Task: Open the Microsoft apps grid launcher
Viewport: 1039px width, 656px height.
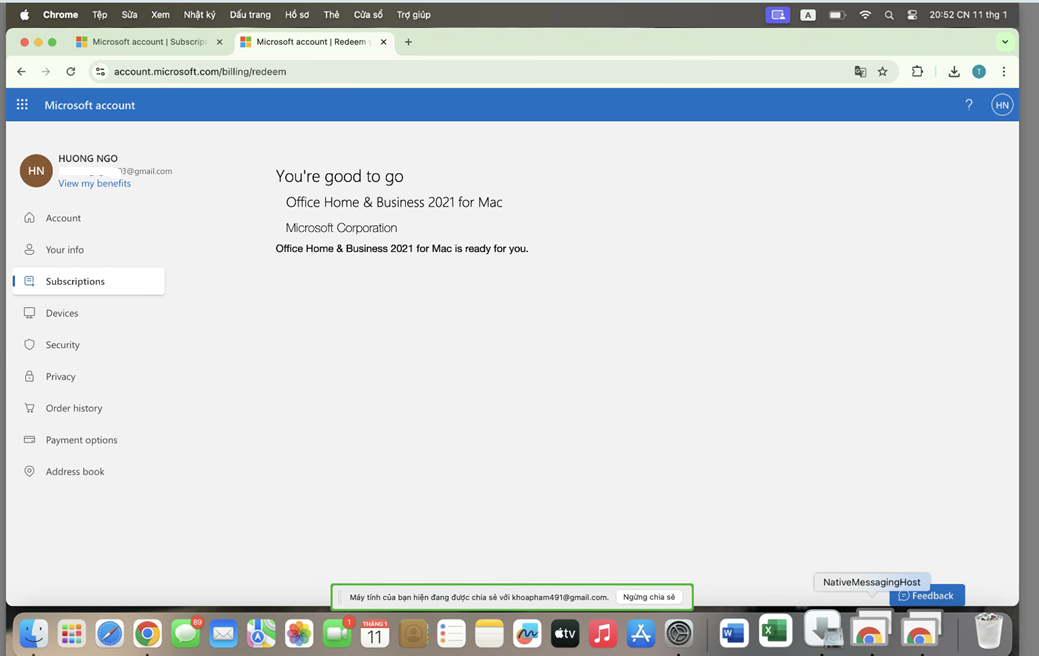Action: 22,105
